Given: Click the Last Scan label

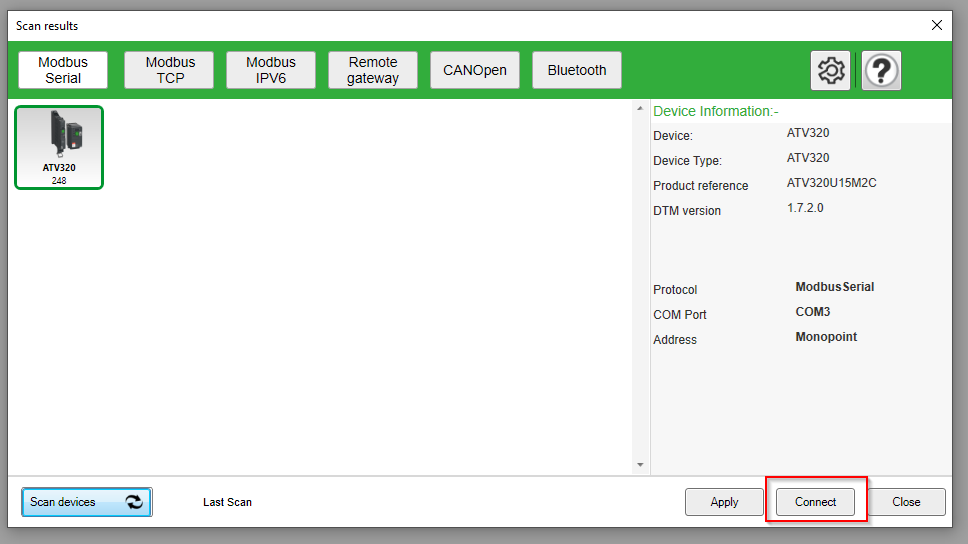Looking at the screenshot, I should pyautogui.click(x=227, y=502).
